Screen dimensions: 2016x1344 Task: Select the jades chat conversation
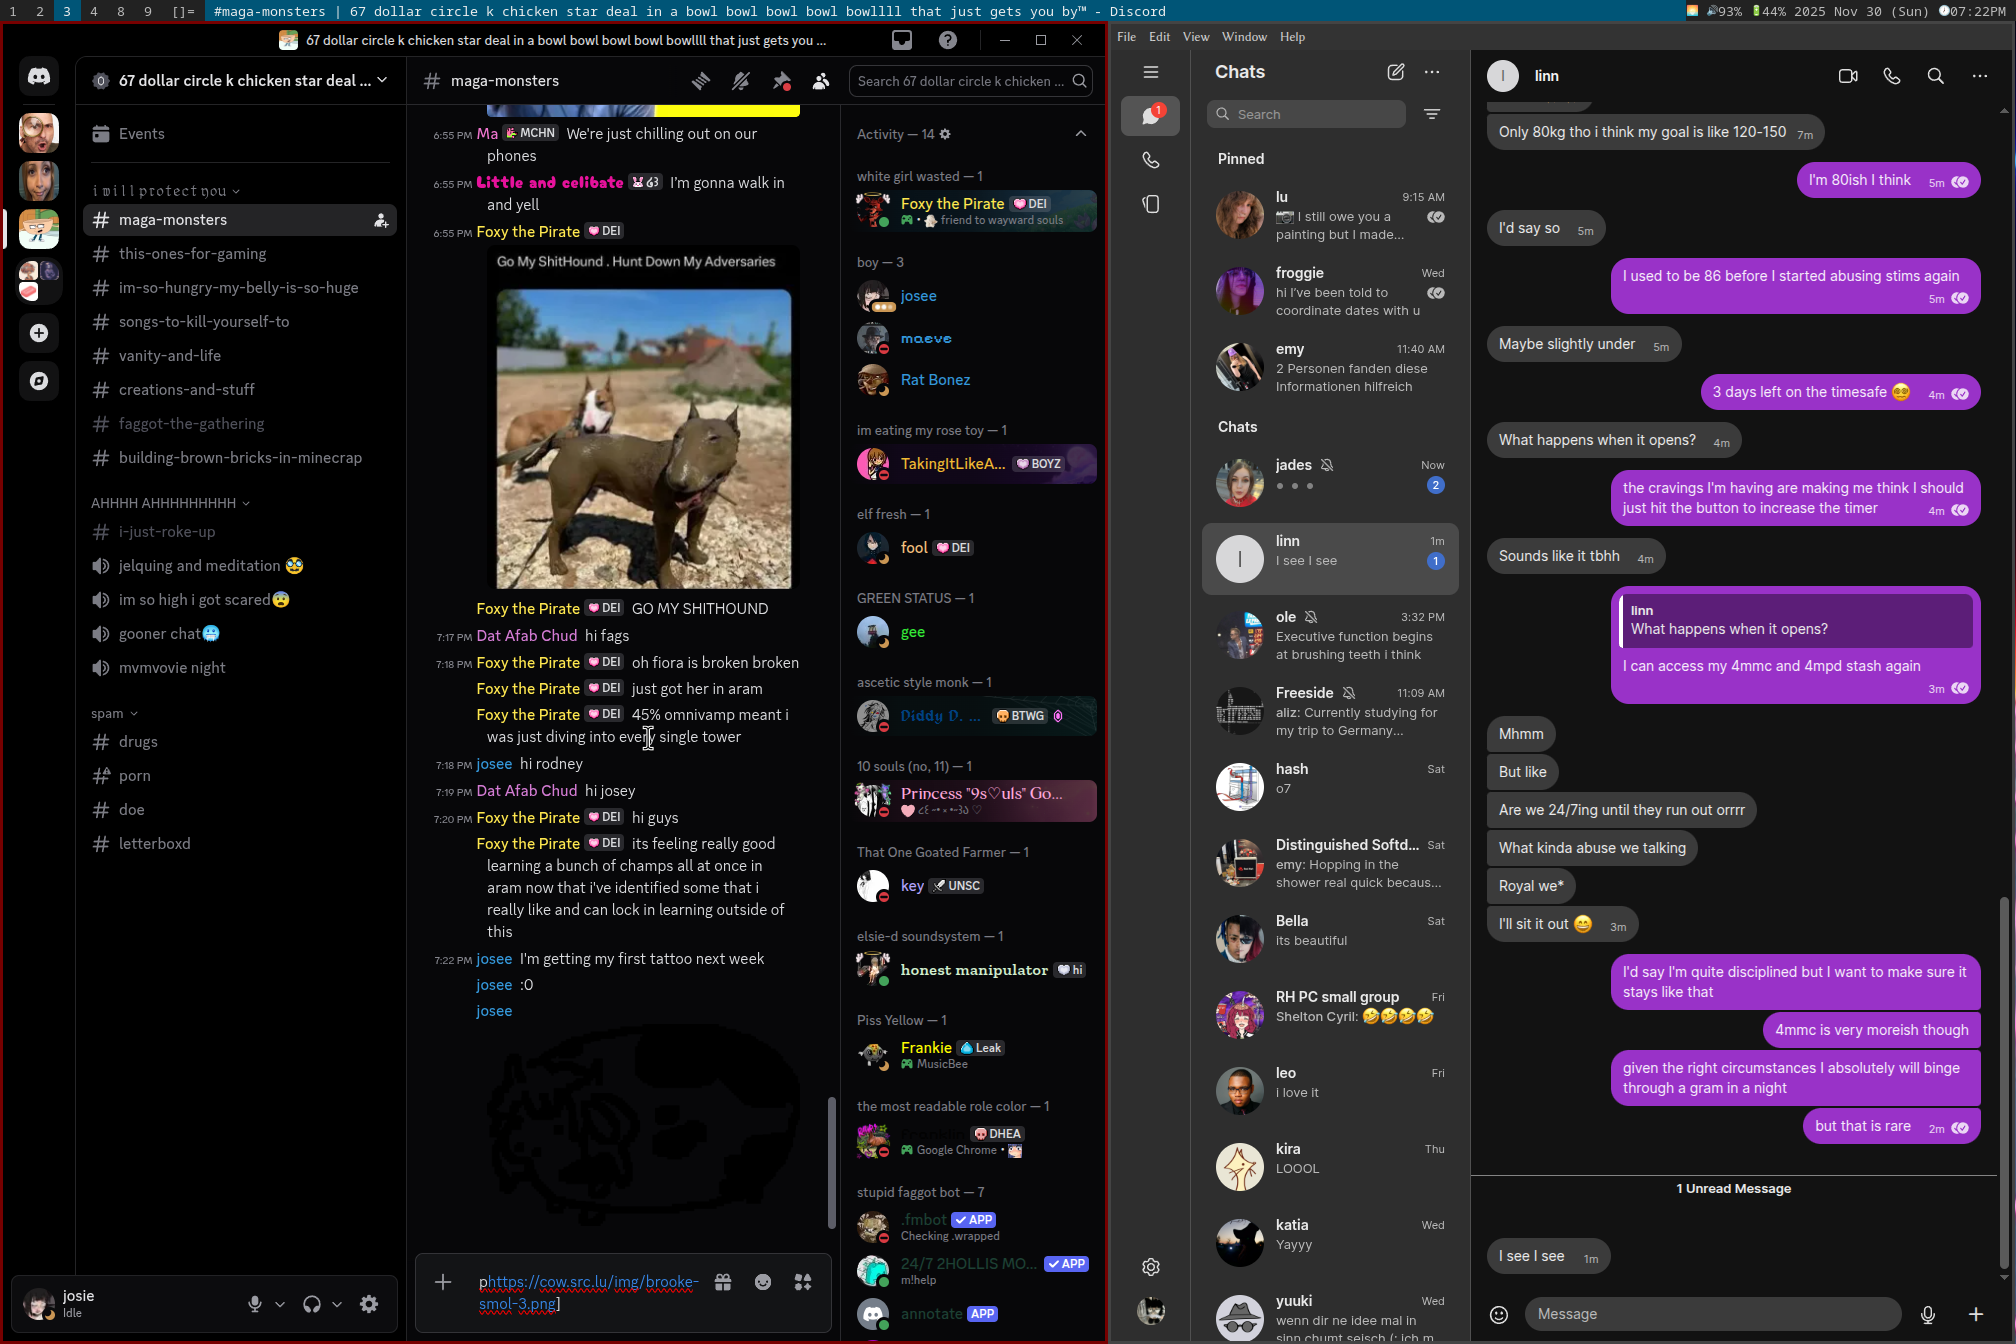[1330, 482]
